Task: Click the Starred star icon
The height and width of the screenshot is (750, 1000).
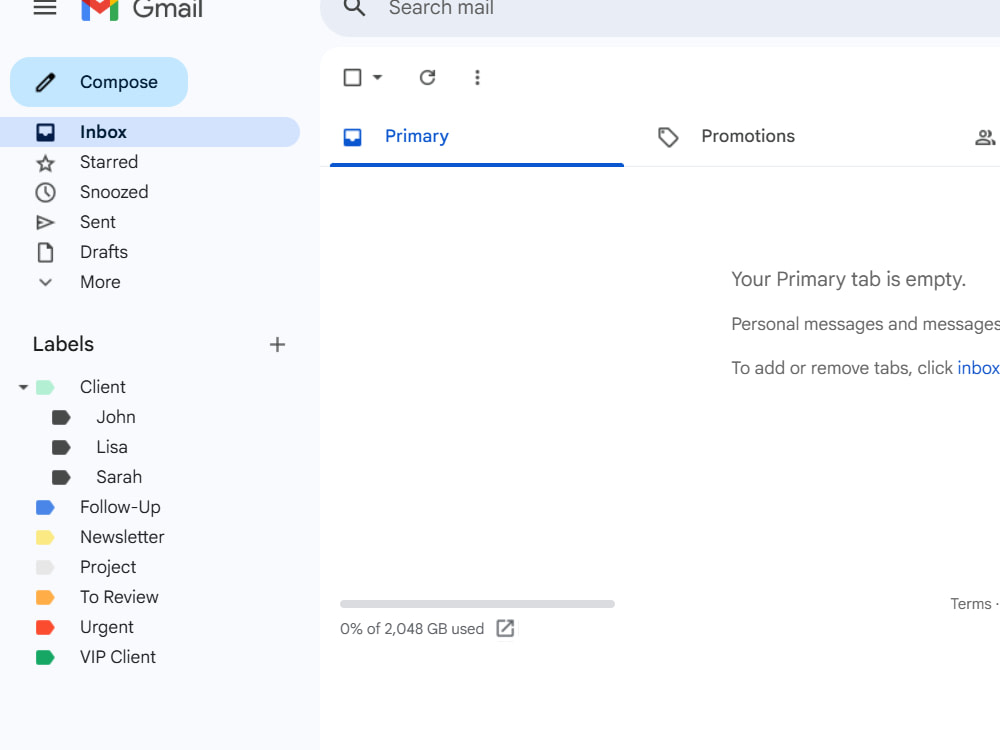Action: tap(45, 163)
